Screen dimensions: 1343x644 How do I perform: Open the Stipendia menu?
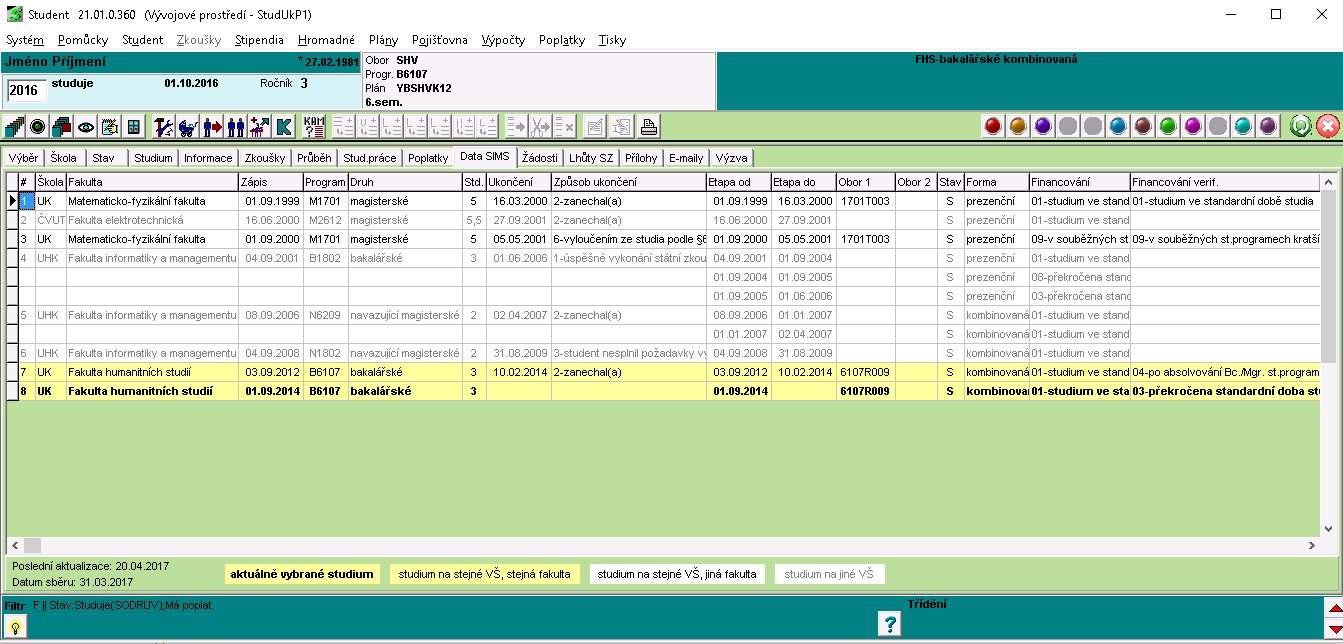click(259, 40)
